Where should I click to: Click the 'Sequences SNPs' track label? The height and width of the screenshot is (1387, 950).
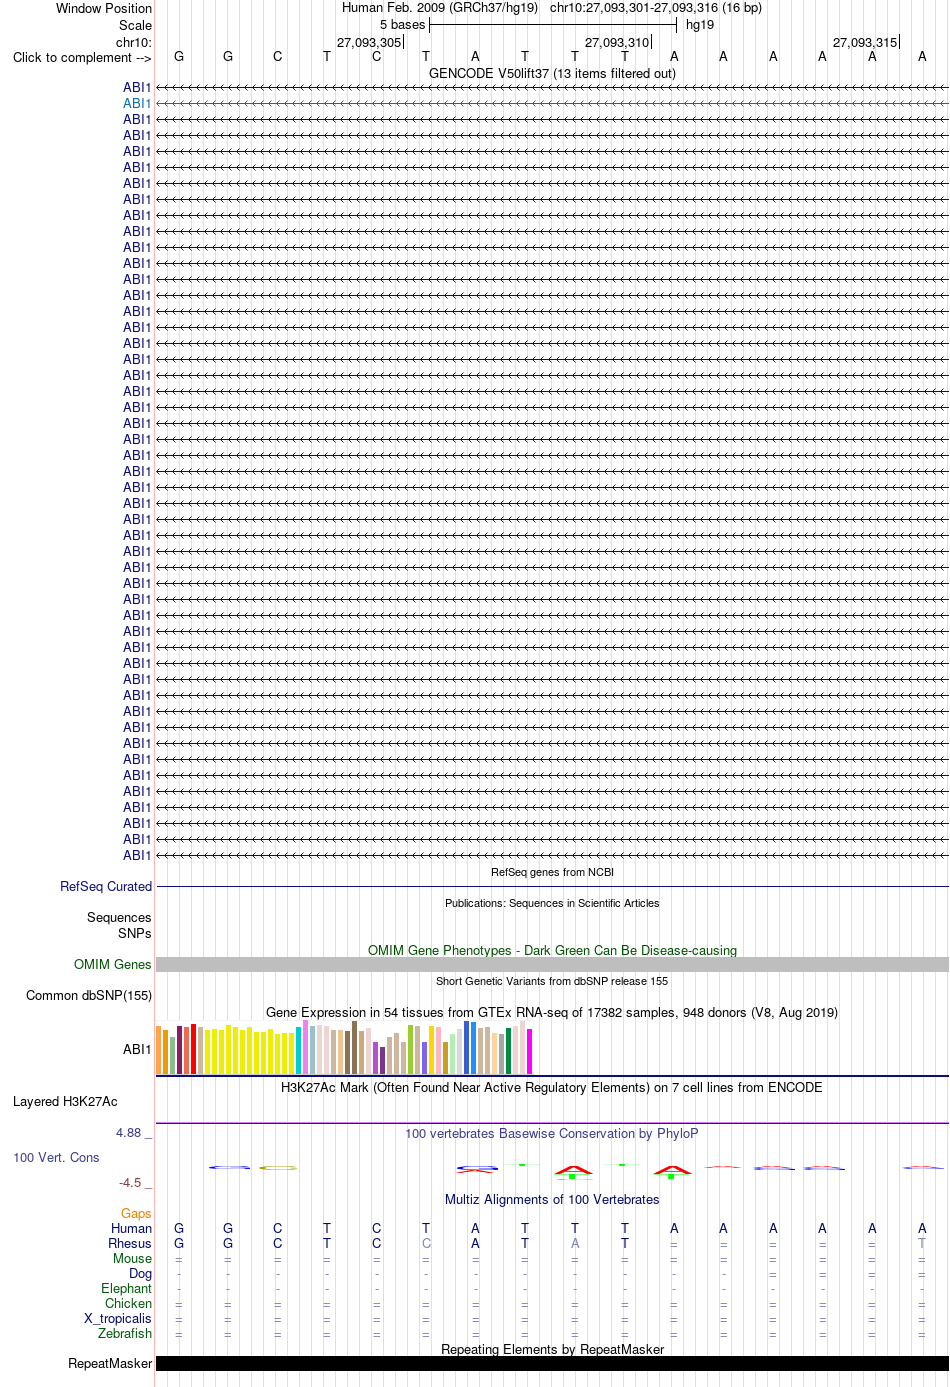pos(119,925)
